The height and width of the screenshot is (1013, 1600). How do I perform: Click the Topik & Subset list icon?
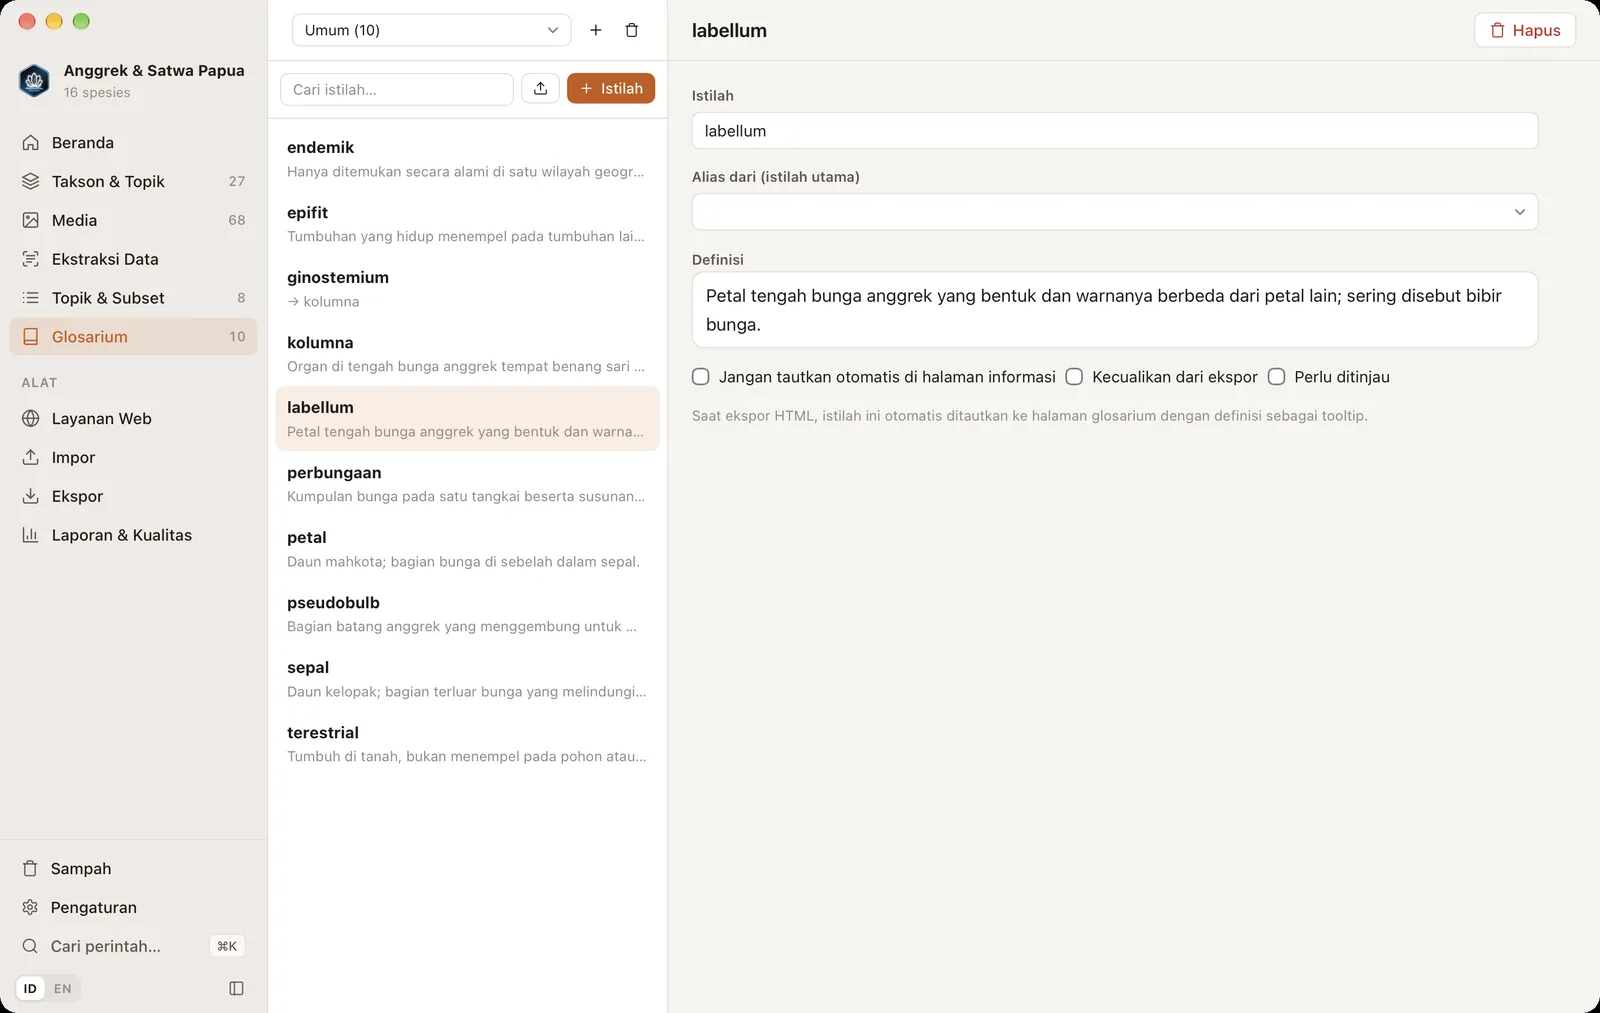31,298
